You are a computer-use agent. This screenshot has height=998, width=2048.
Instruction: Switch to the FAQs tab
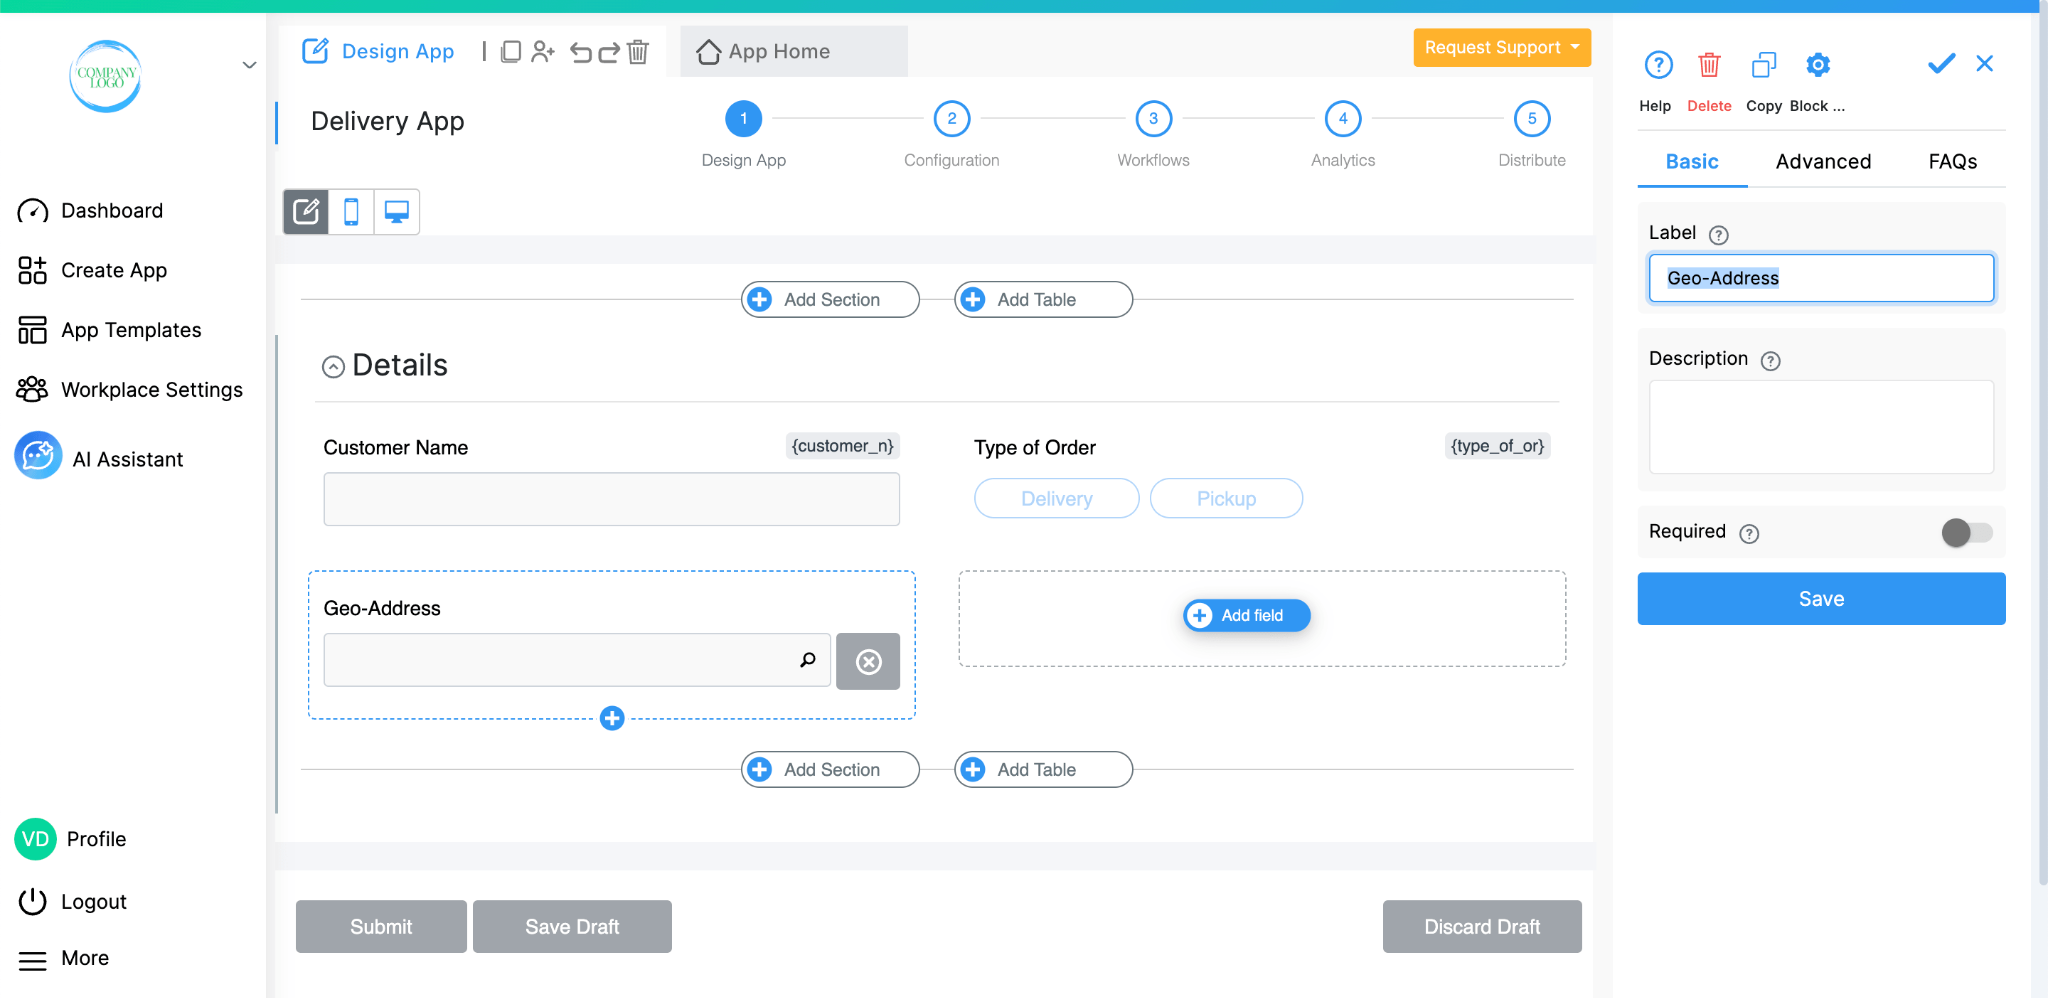click(1952, 161)
